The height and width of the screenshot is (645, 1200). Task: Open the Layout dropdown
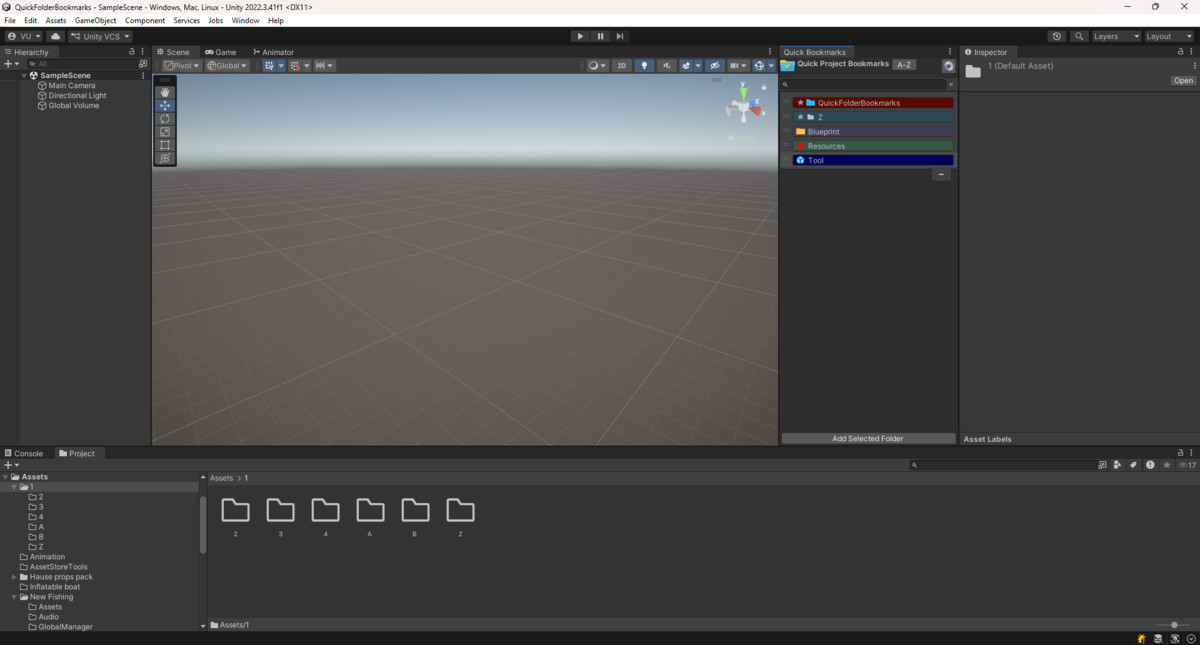tap(1169, 36)
